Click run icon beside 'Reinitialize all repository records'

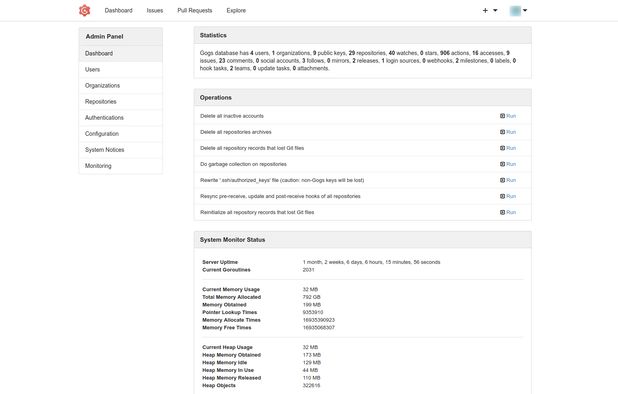502,212
